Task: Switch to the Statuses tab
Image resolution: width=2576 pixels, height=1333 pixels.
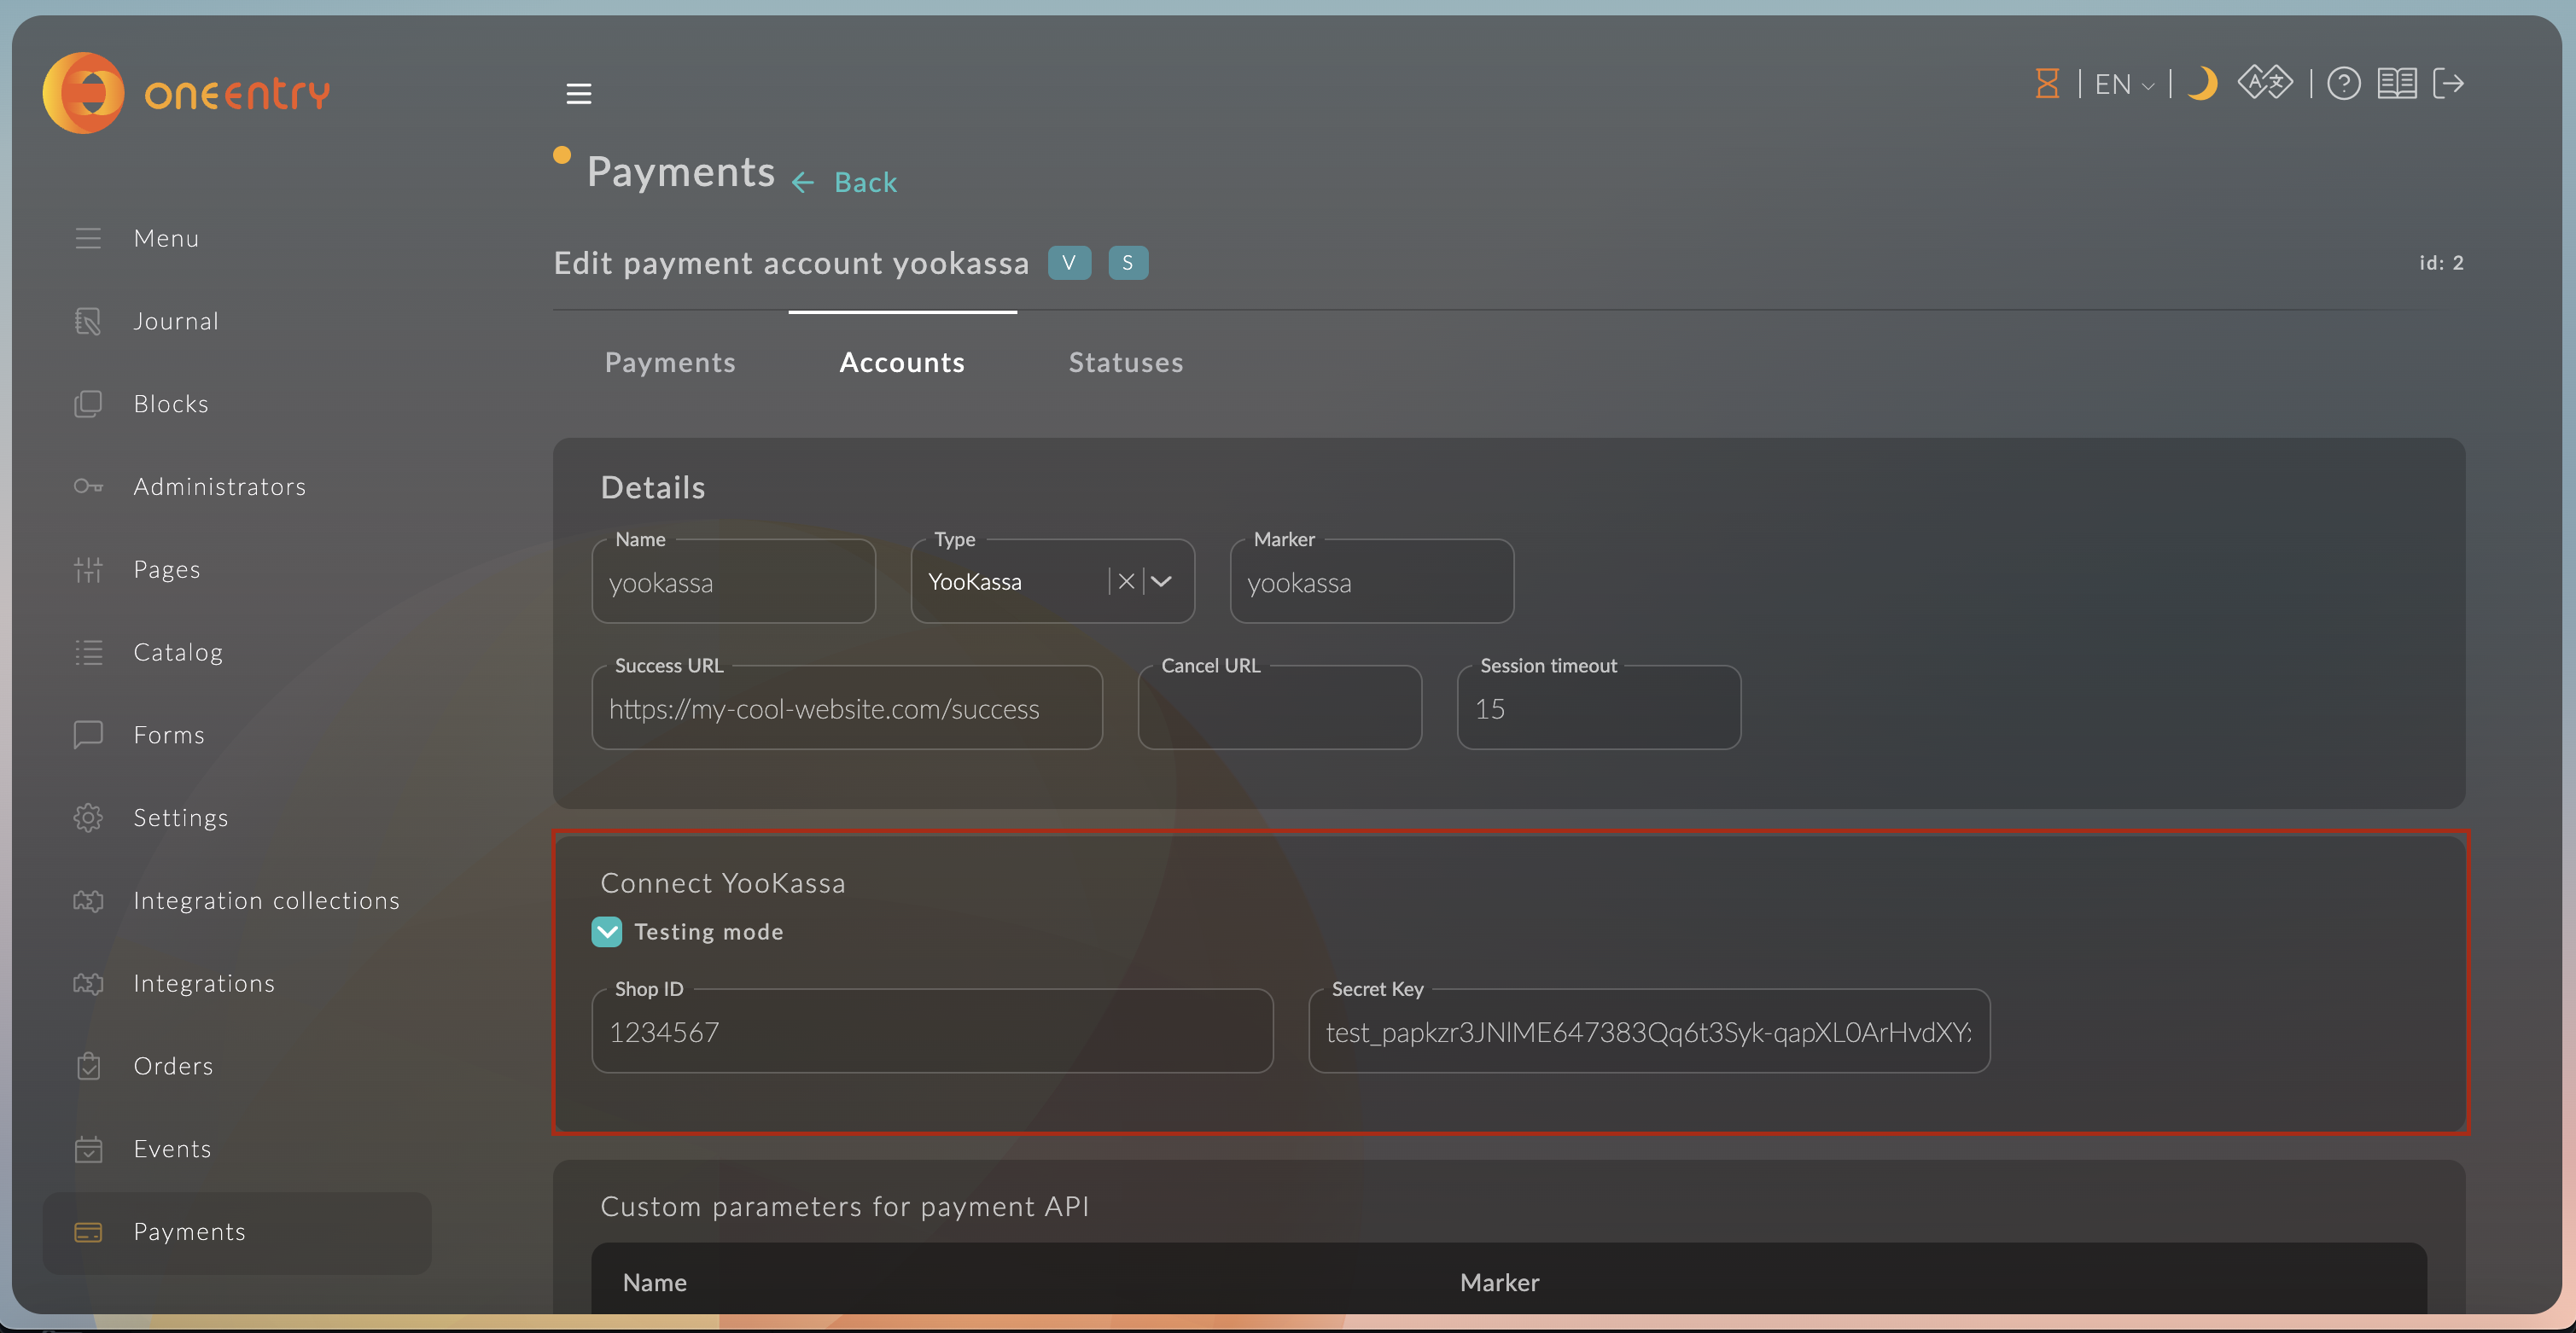Action: coord(1126,362)
